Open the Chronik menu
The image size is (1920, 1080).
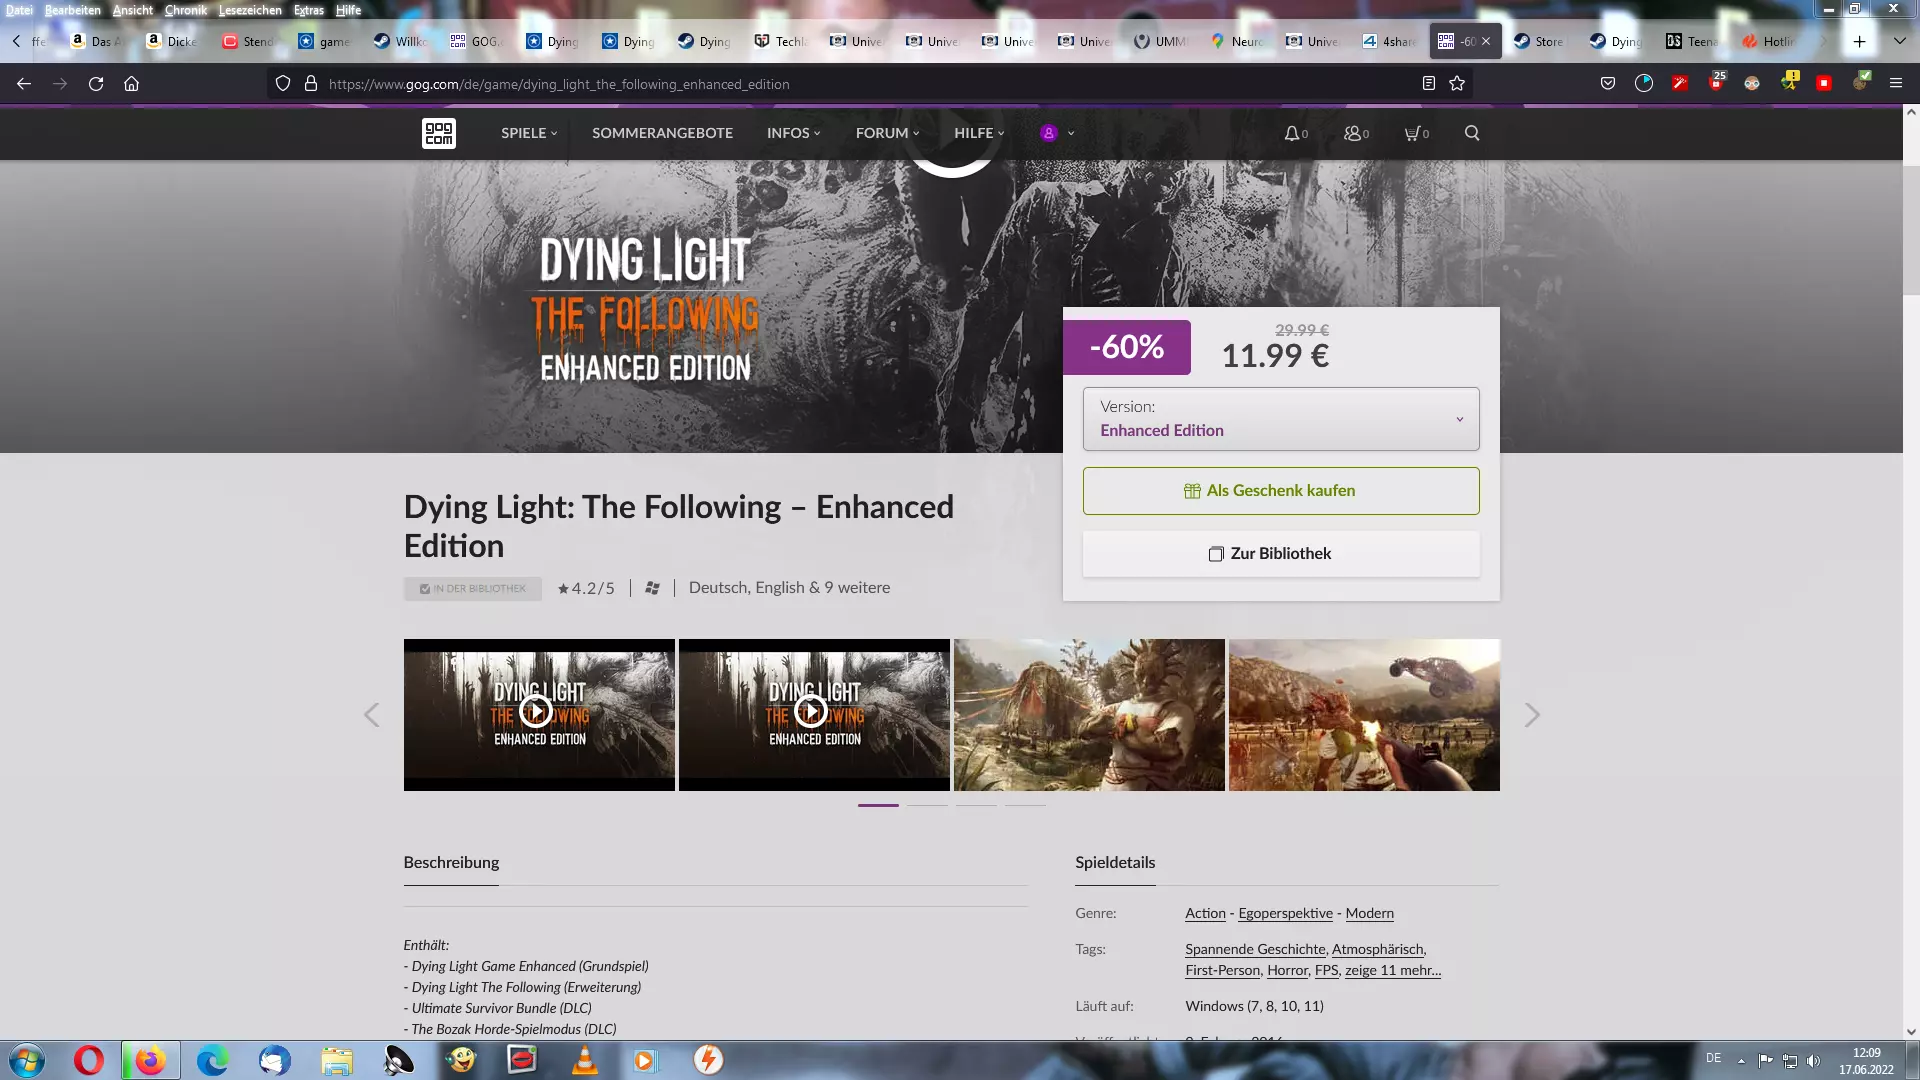[185, 10]
